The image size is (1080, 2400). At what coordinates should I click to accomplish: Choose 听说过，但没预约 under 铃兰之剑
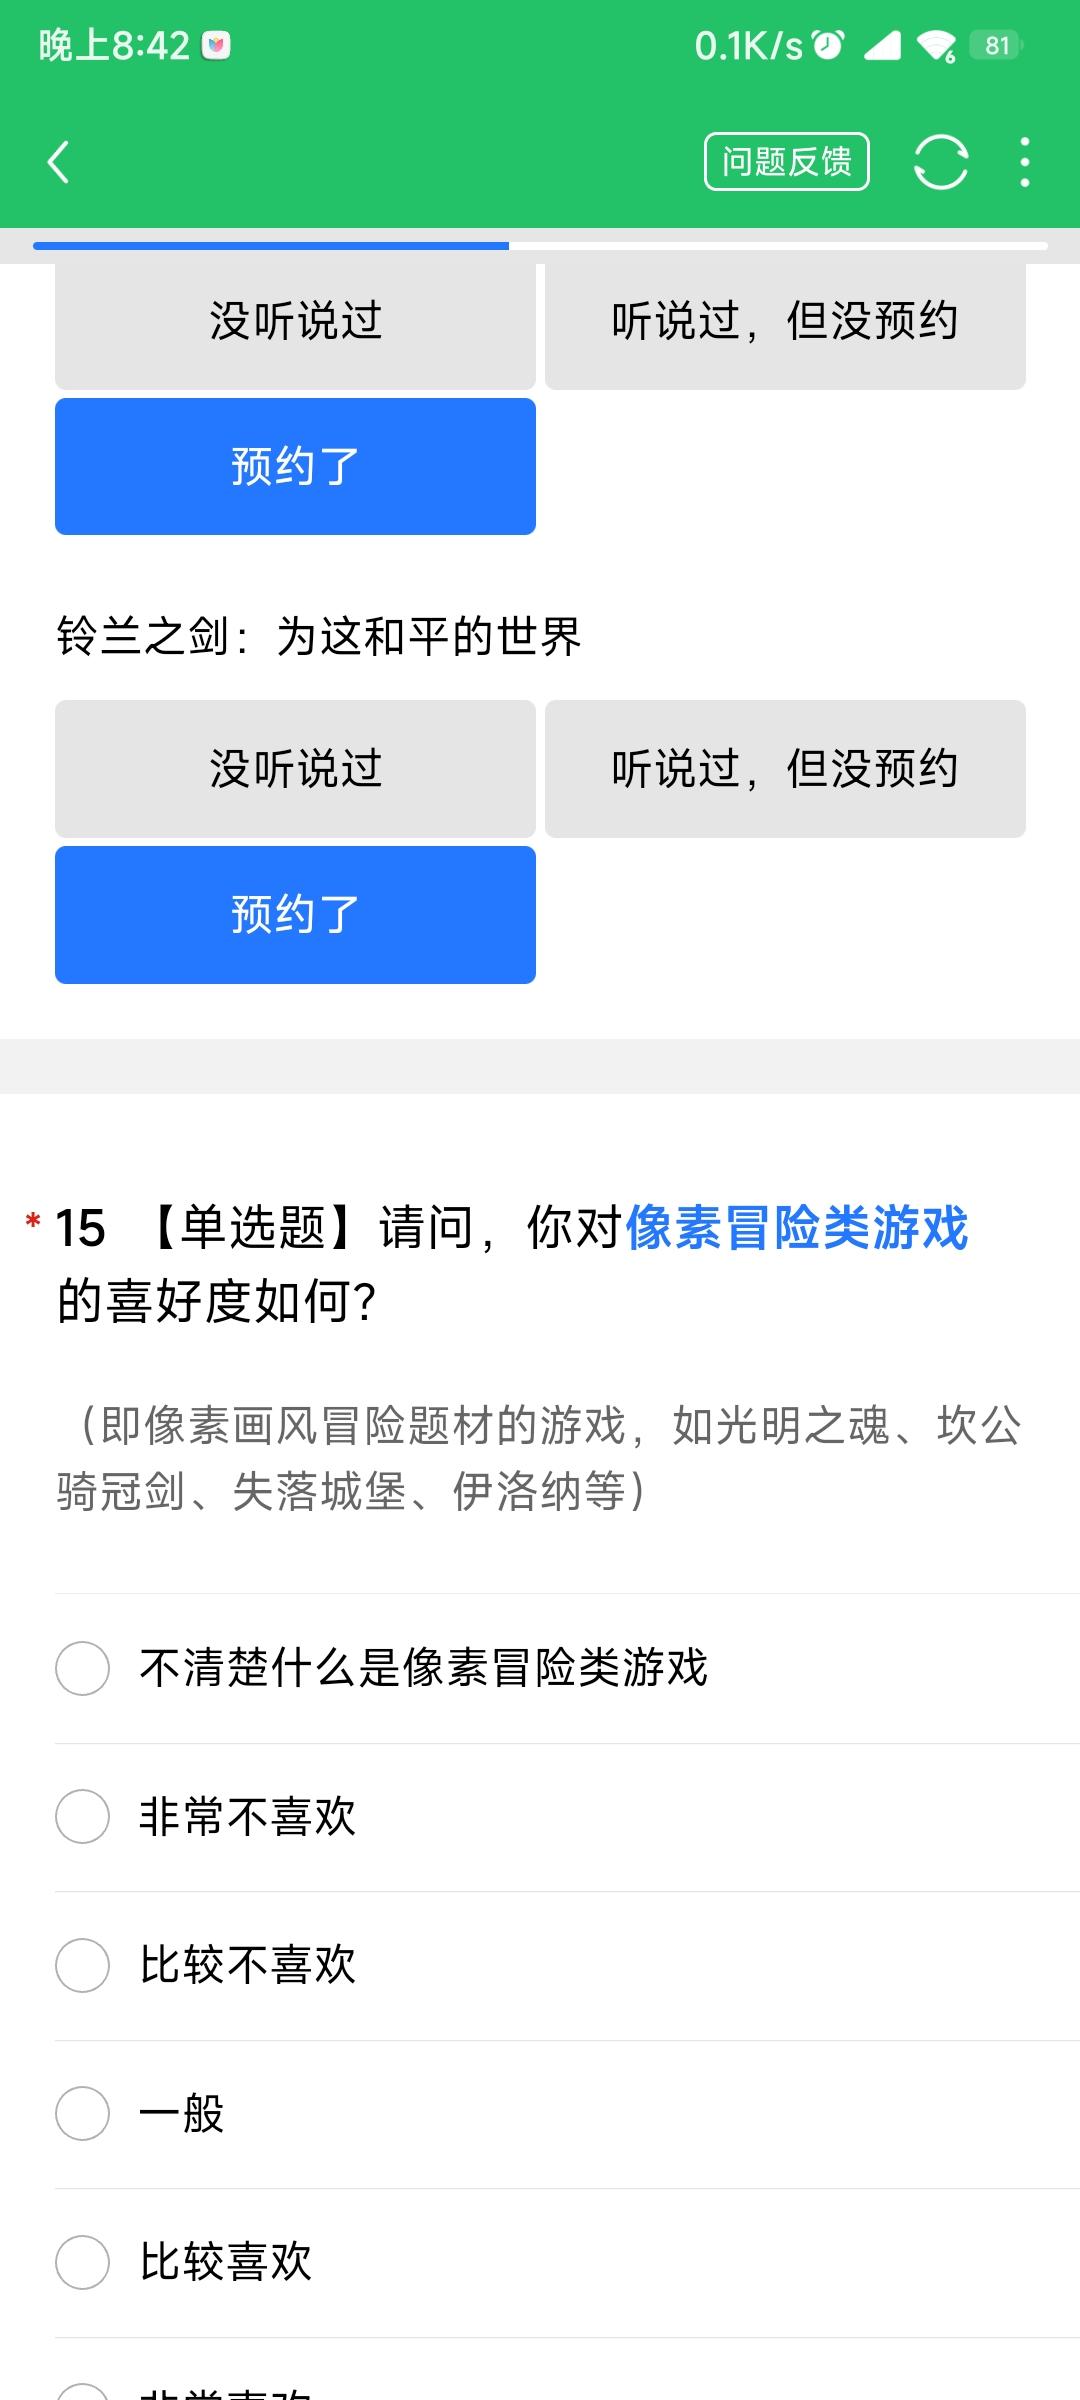pos(785,769)
